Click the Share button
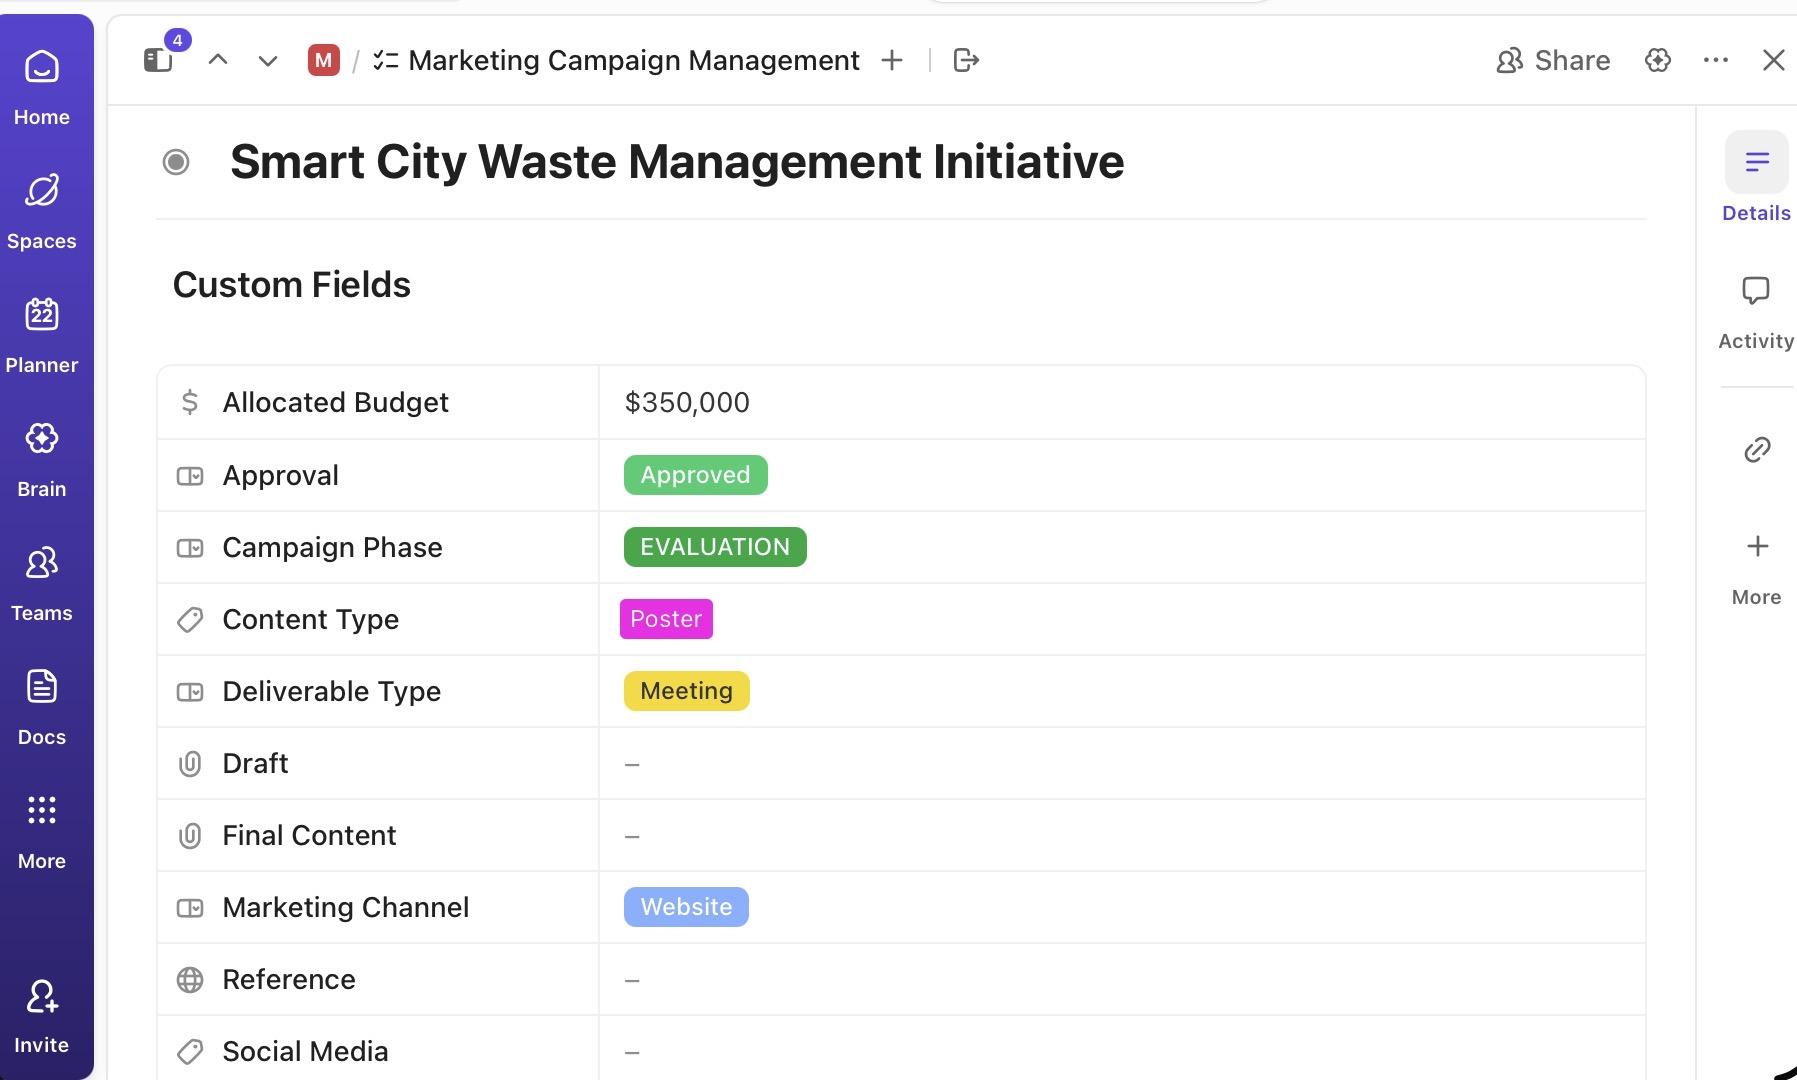 [1553, 61]
